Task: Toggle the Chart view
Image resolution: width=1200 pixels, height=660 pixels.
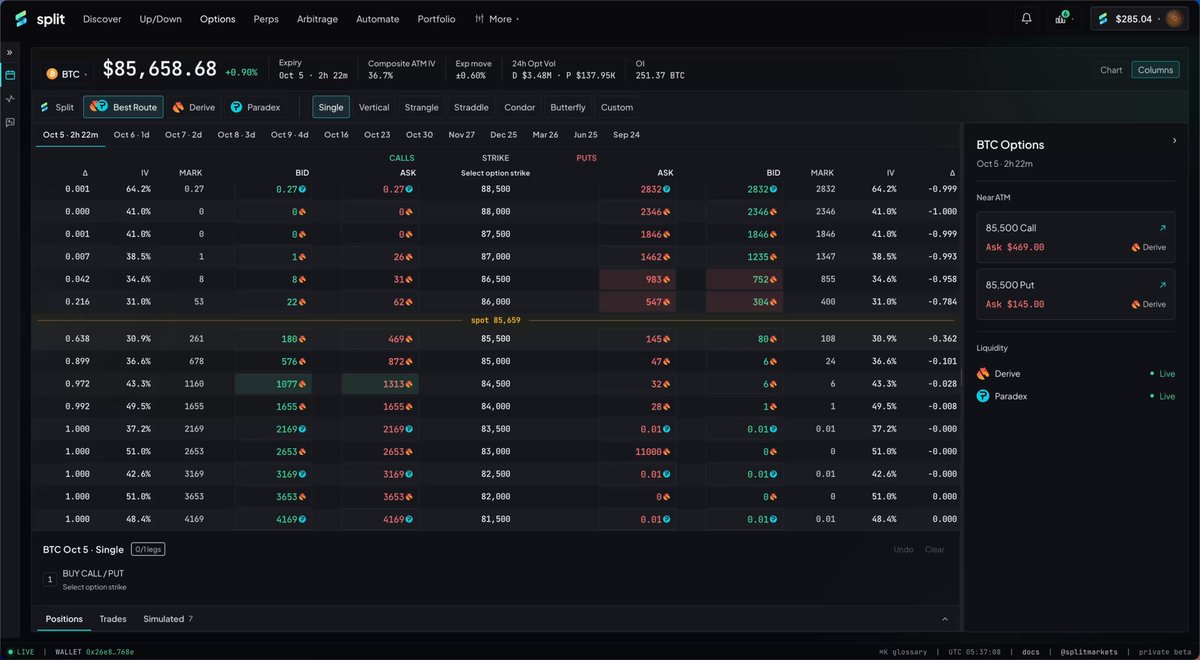Action: tap(1111, 70)
